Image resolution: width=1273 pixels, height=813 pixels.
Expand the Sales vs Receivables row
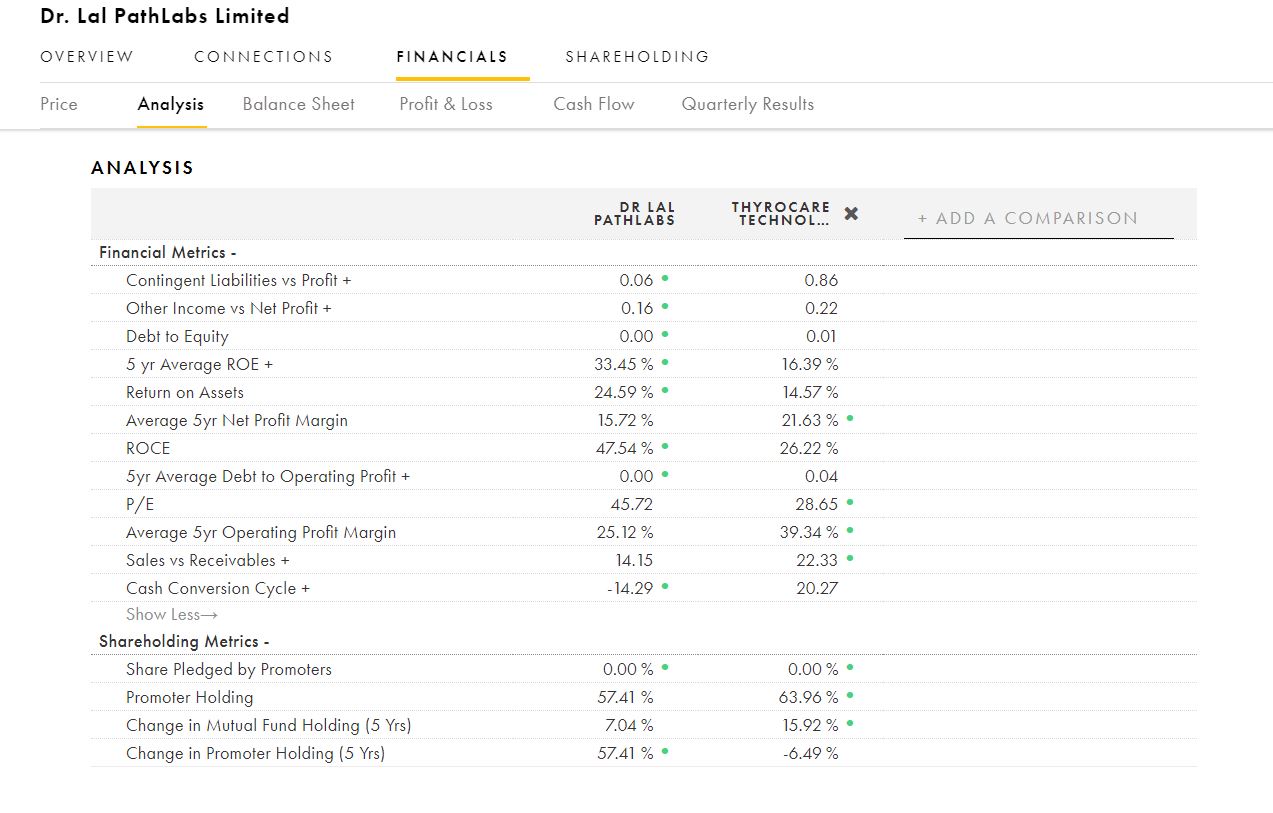click(207, 561)
